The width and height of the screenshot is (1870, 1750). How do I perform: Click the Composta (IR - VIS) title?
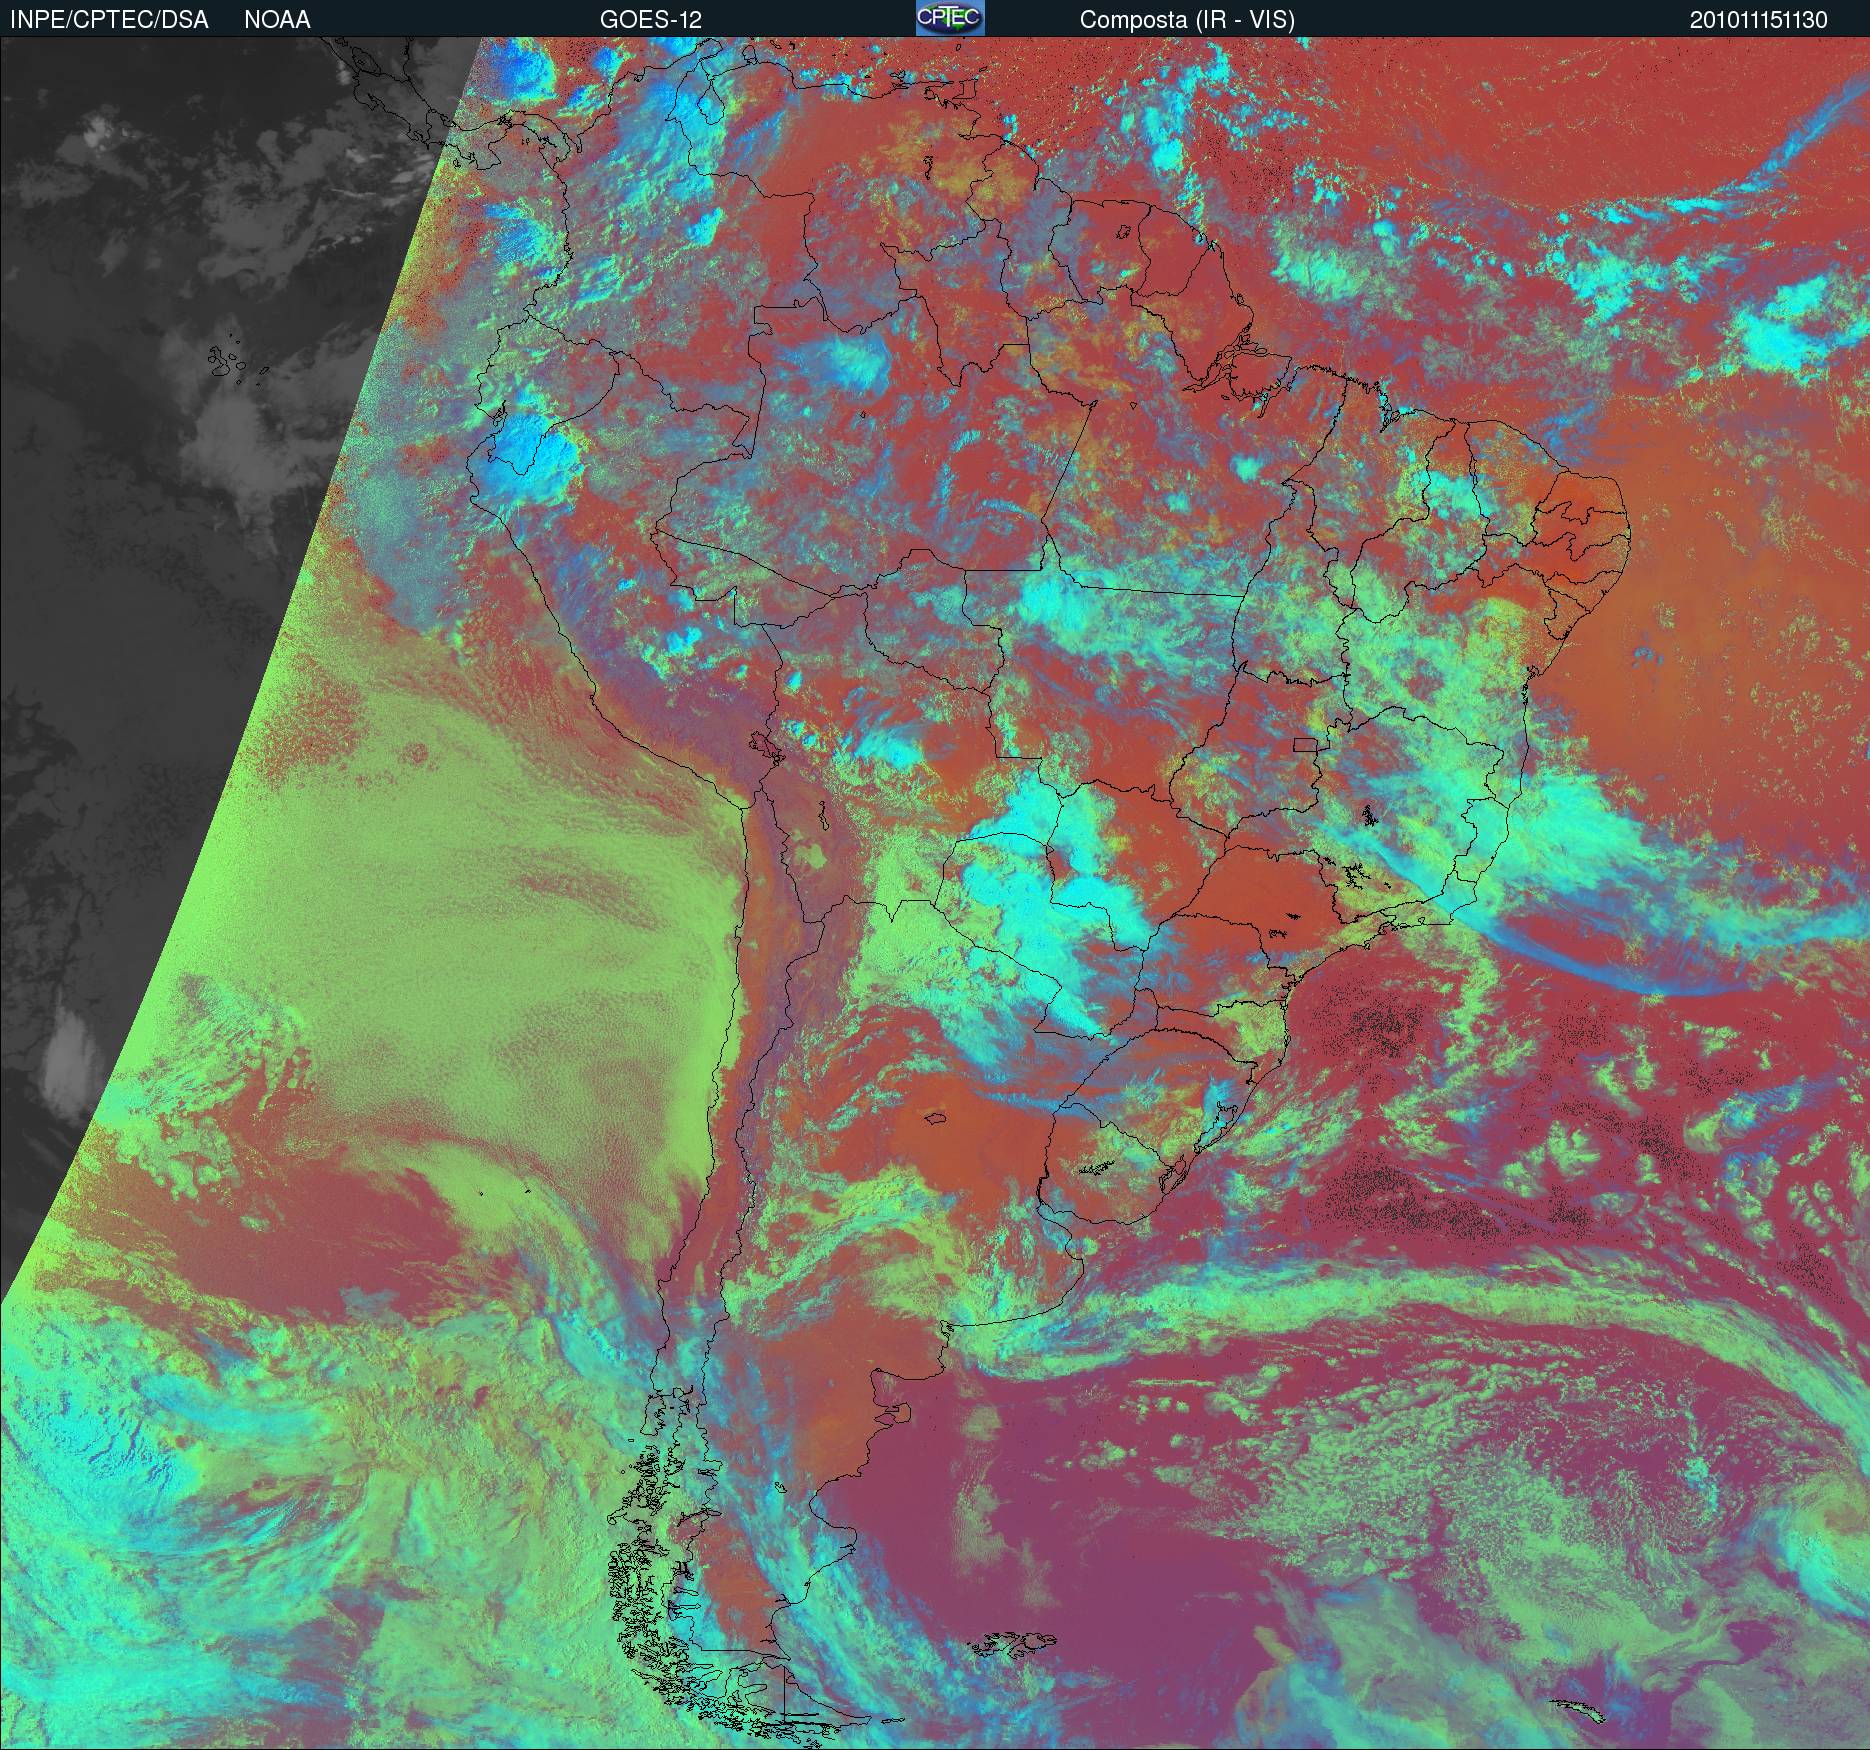(1187, 20)
